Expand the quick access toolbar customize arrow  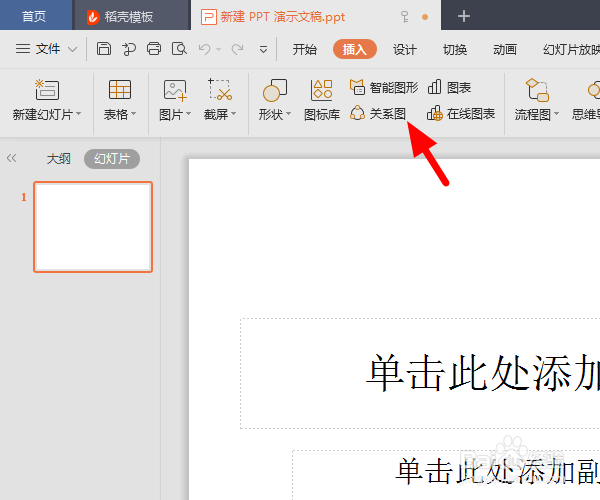[x=263, y=49]
